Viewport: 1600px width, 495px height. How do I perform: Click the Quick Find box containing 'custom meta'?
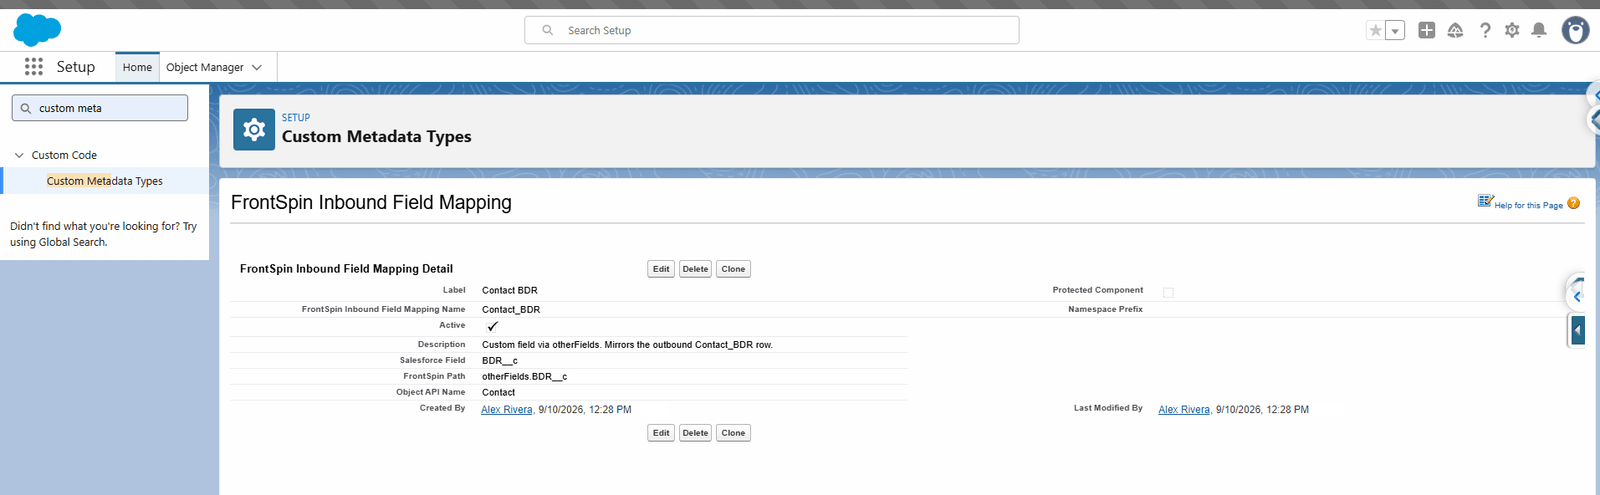(100, 108)
